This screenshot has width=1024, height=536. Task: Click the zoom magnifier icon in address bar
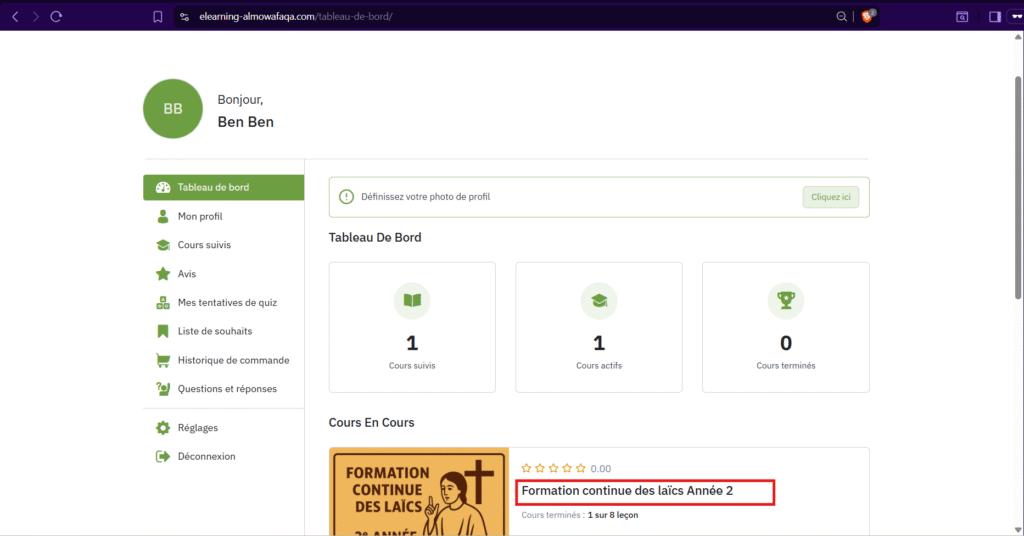click(x=842, y=16)
